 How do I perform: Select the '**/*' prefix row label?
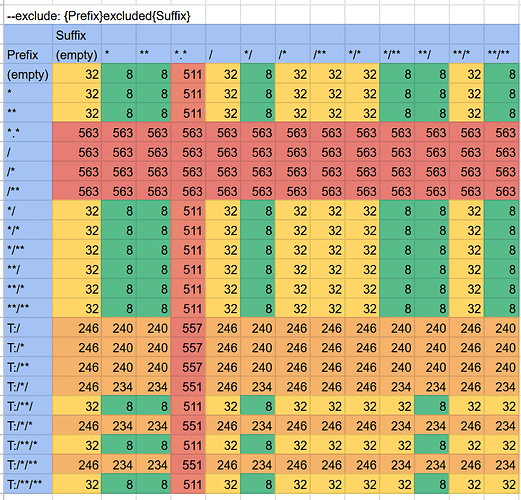(28, 289)
